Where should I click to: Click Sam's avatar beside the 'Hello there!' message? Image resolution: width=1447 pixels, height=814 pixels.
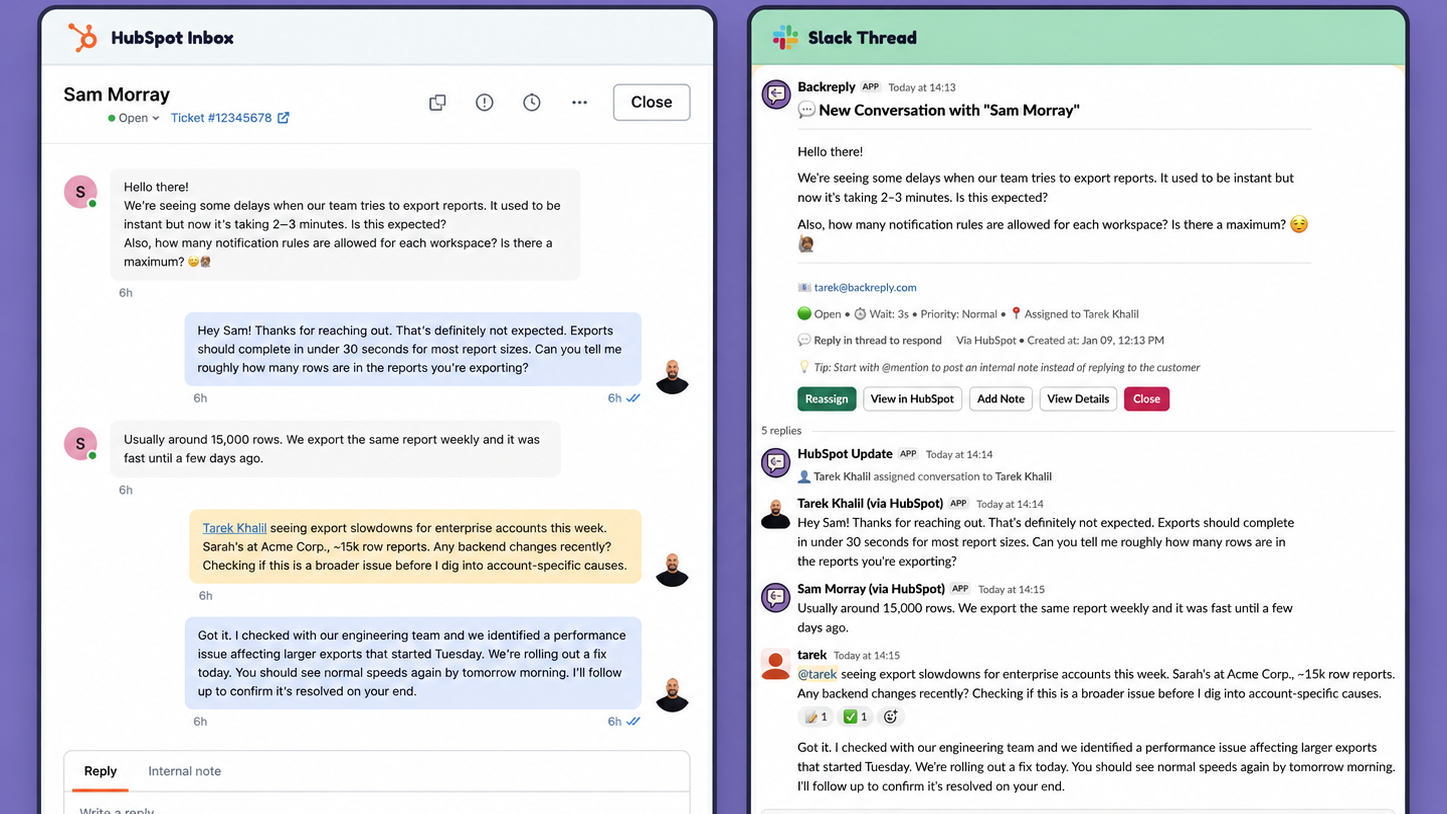tap(80, 192)
